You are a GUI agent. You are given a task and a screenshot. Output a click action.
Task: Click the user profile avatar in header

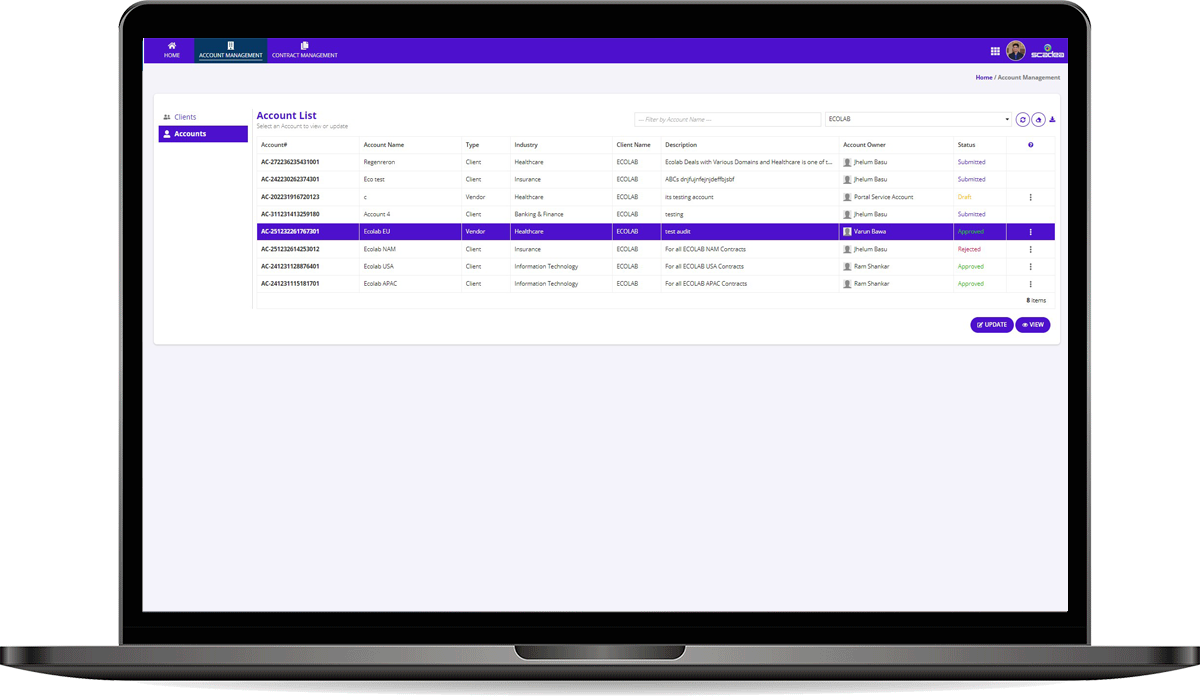[x=1016, y=51]
